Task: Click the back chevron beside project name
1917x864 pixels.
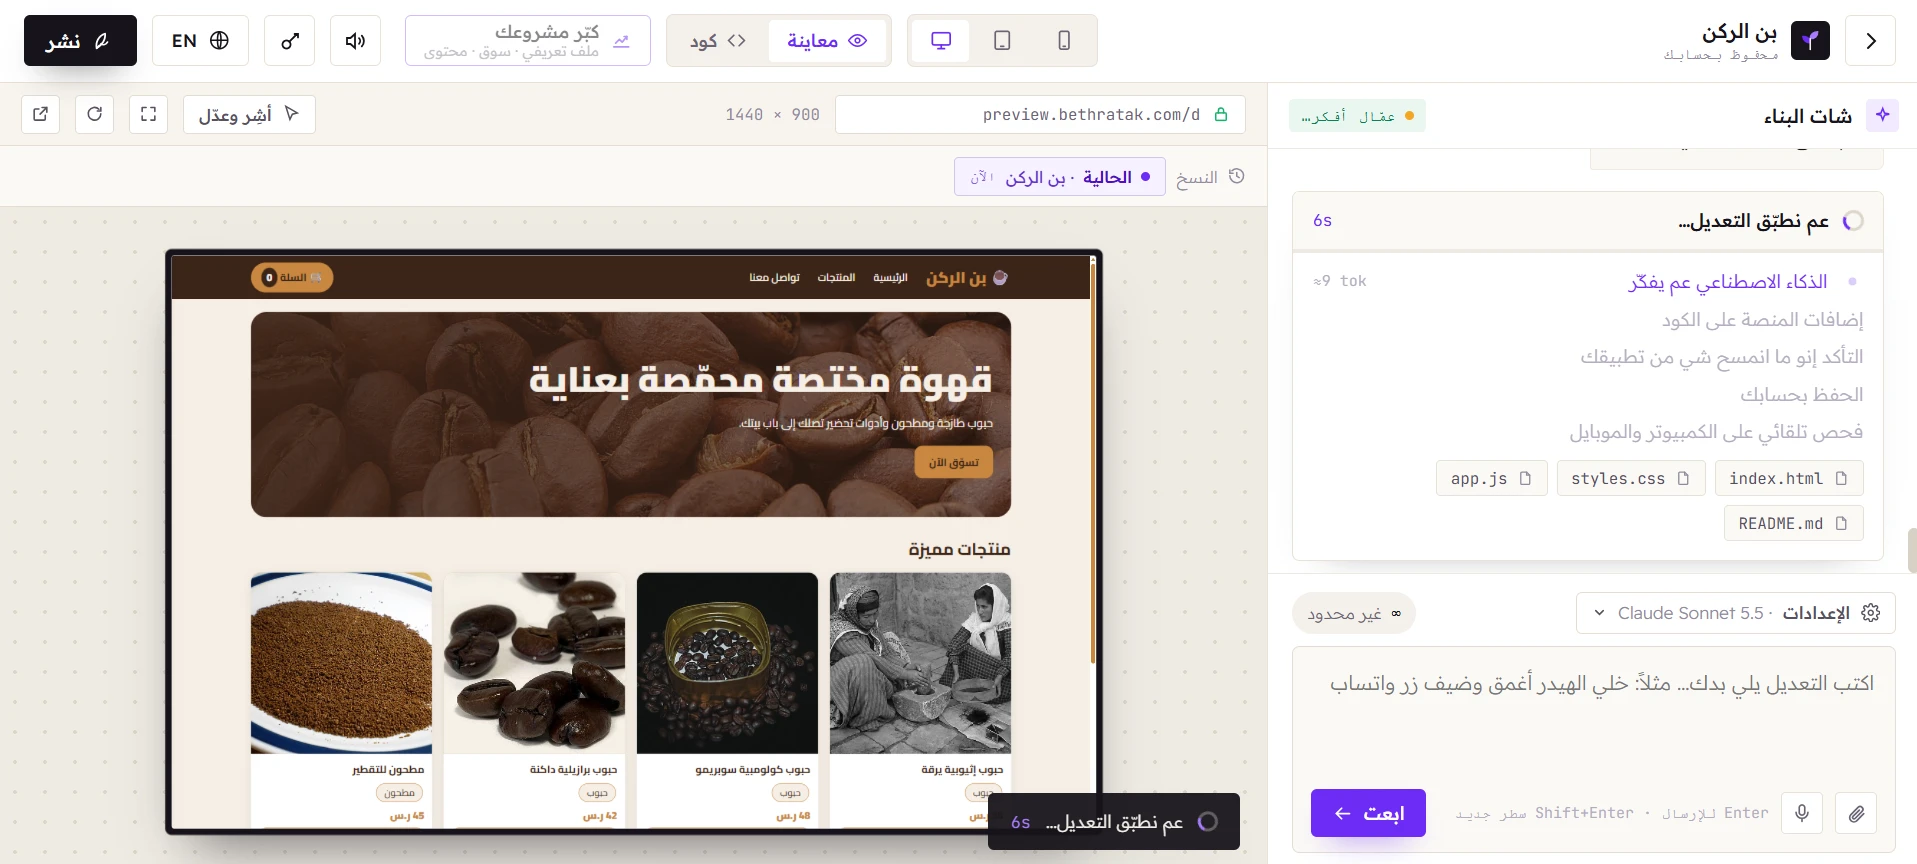Action: tap(1870, 41)
